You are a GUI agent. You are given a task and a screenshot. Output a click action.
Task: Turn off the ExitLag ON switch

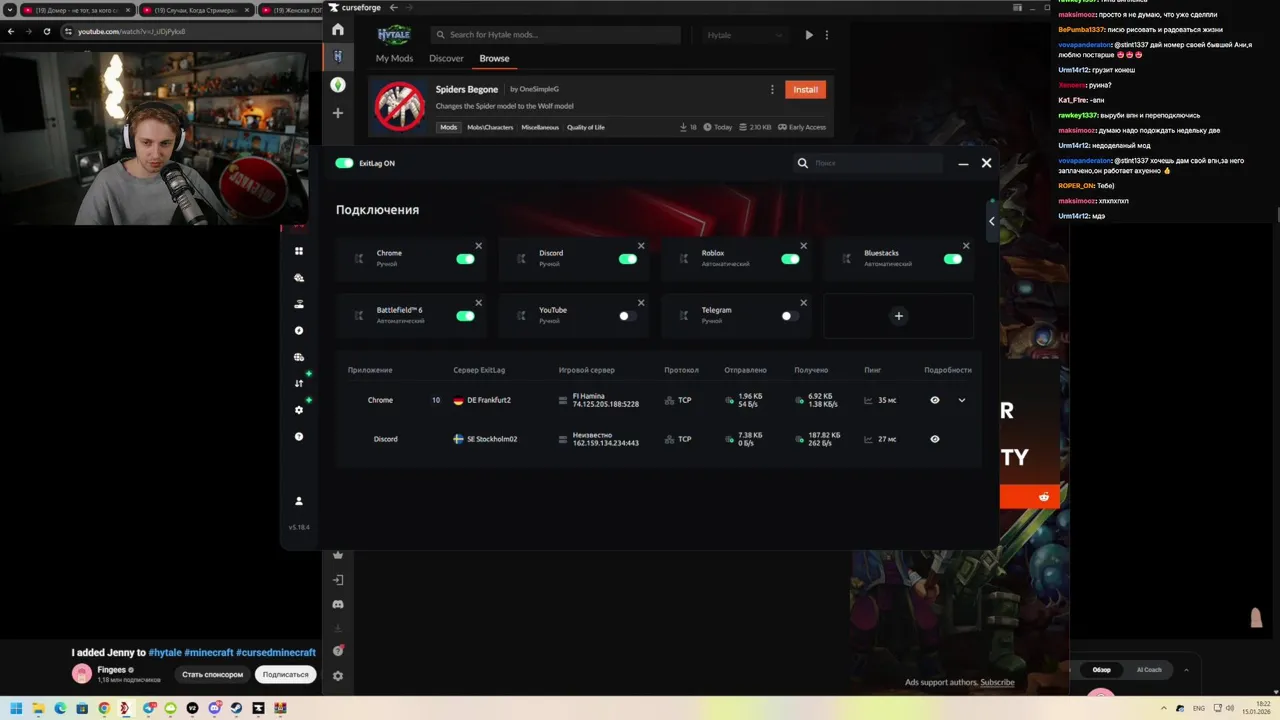(x=345, y=163)
